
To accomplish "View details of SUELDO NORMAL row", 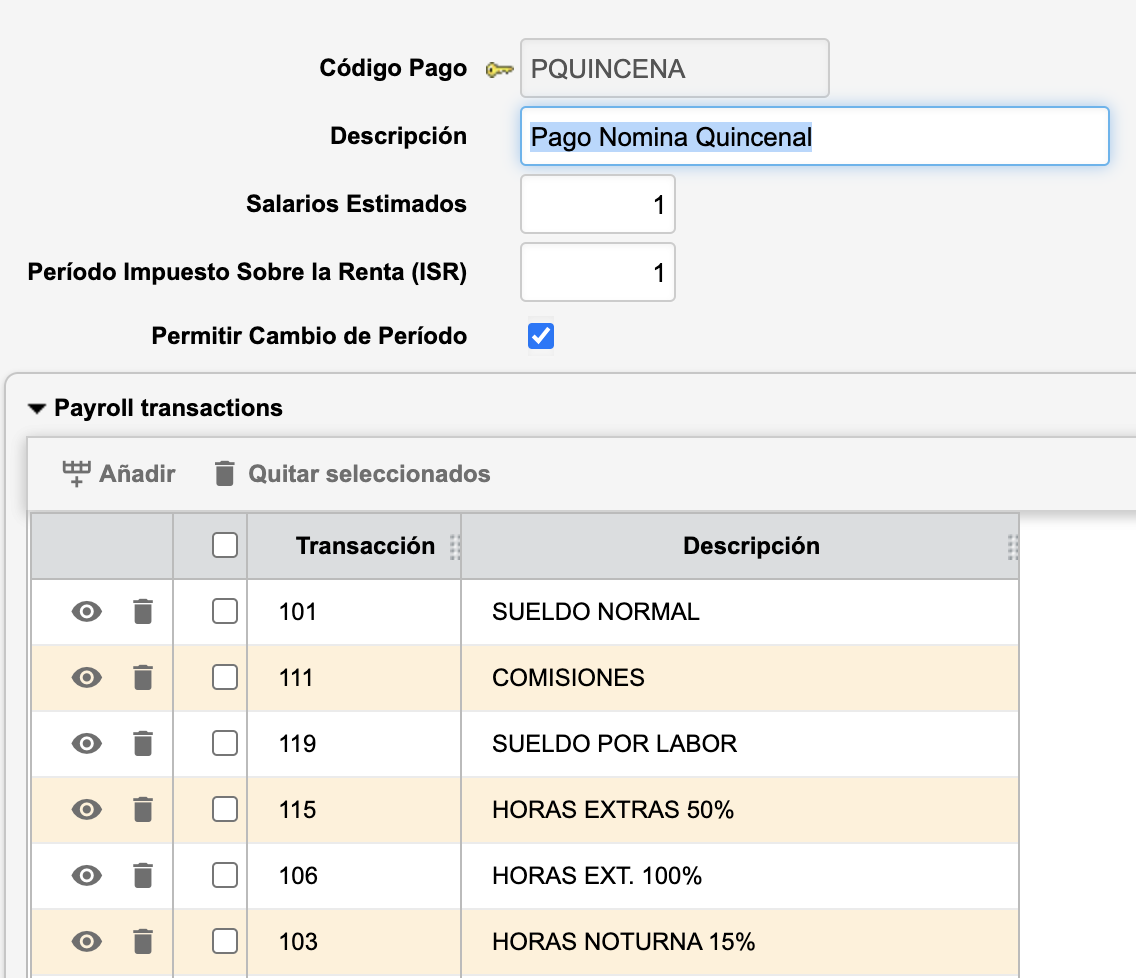I will [x=87, y=611].
